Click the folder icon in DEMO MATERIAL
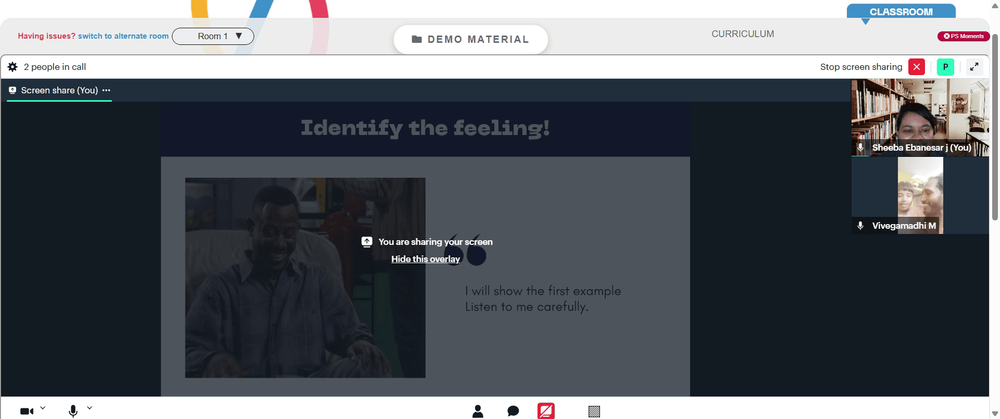The height and width of the screenshot is (419, 1000). click(417, 40)
